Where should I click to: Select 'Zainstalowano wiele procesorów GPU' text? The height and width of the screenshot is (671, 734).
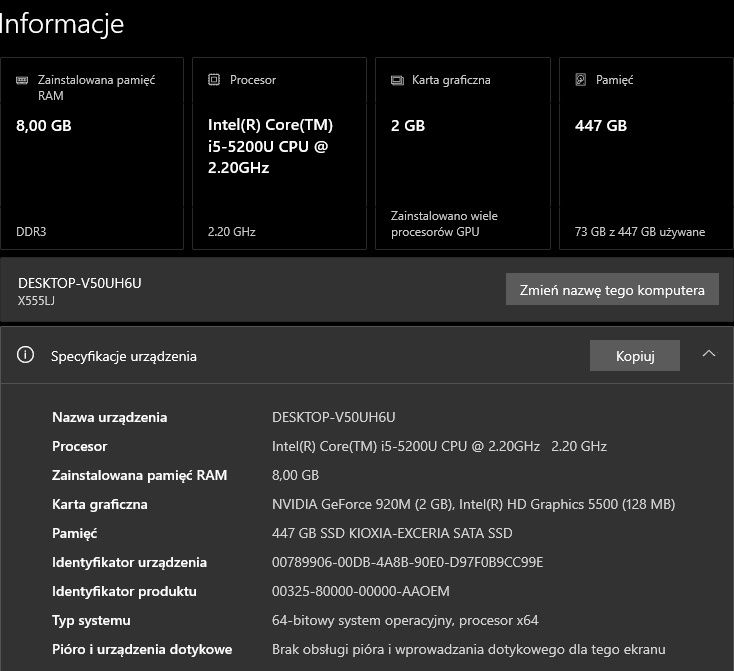click(x=444, y=224)
